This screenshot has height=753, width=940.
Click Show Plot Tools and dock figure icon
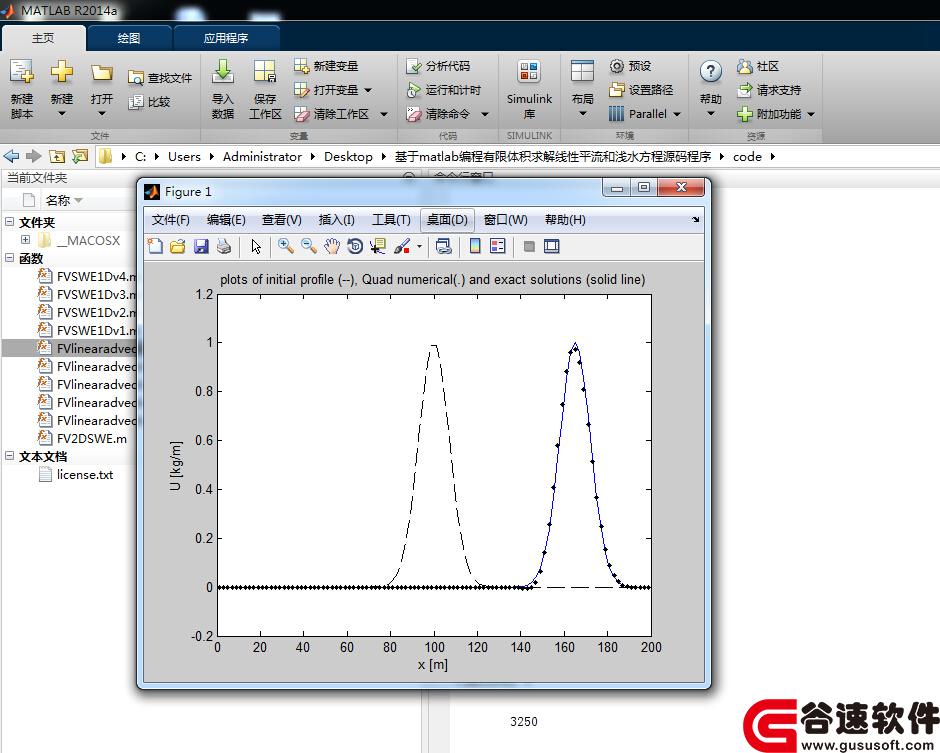pyautogui.click(x=552, y=246)
